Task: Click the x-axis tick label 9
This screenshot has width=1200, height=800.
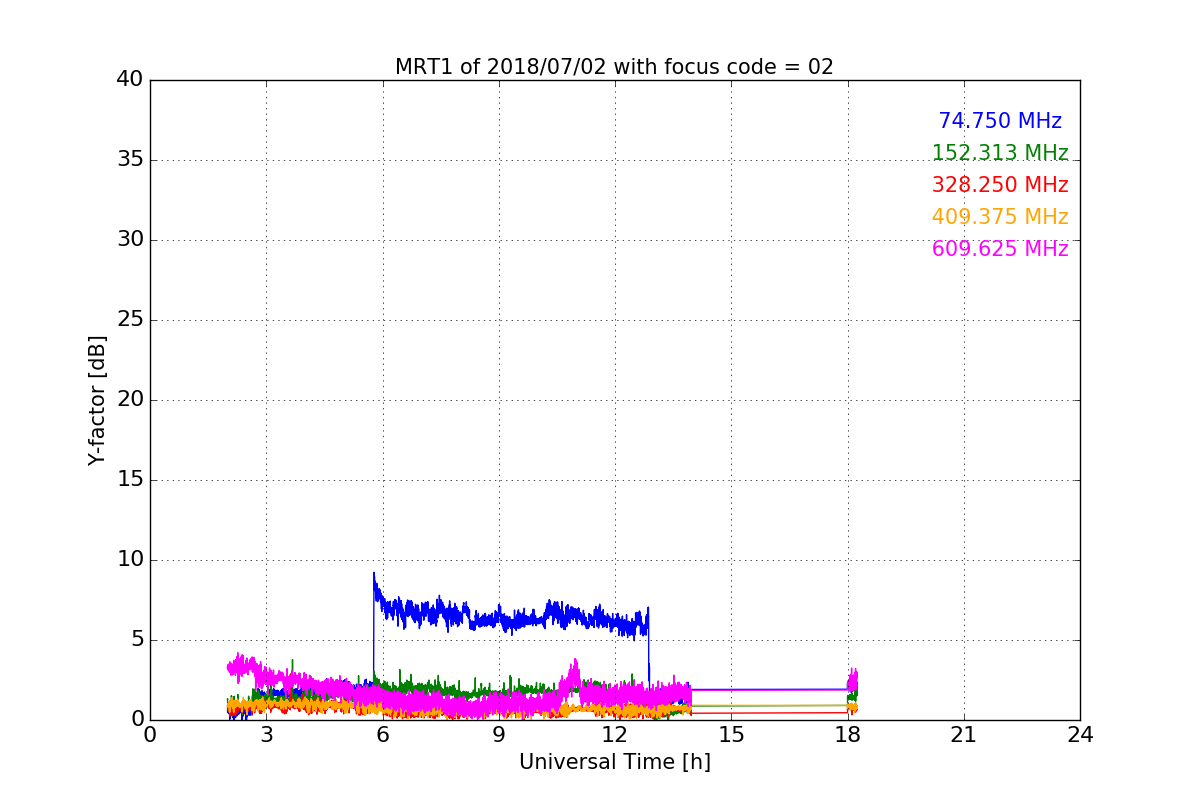Action: tap(499, 735)
